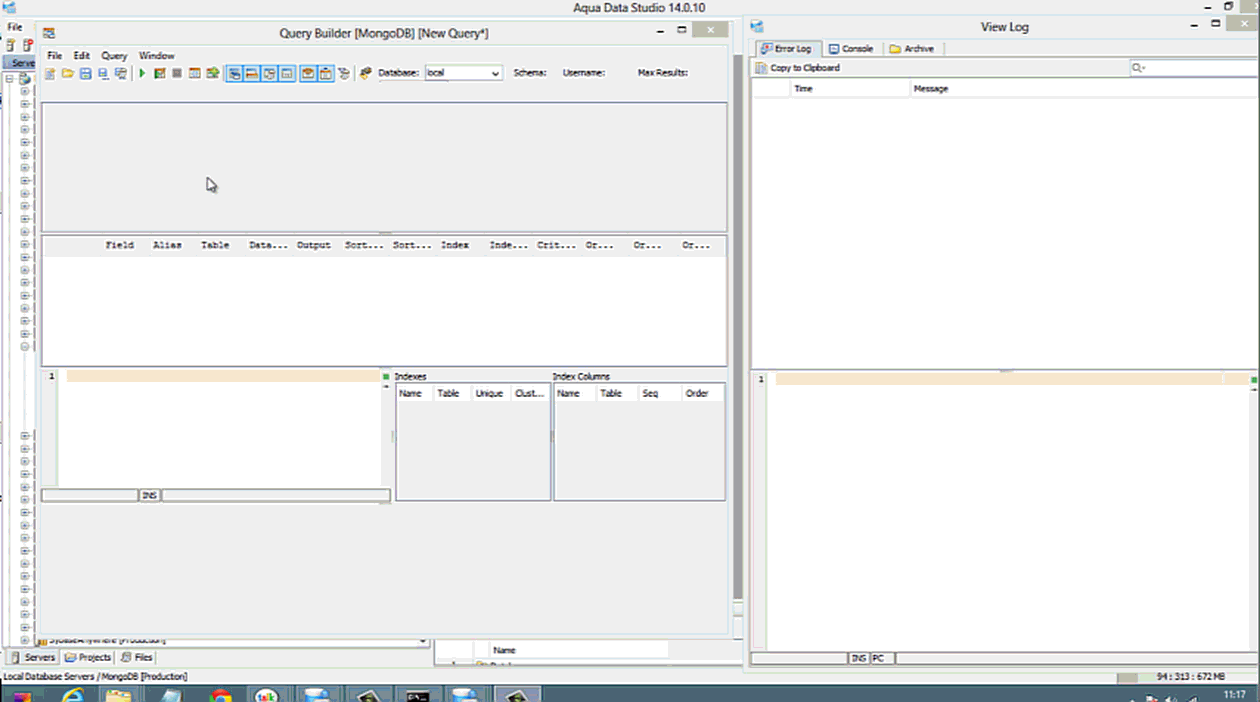Screen dimensions: 1260x702
Task: Click the Execute Edit icon next to the green arrow
Action: tap(160, 73)
